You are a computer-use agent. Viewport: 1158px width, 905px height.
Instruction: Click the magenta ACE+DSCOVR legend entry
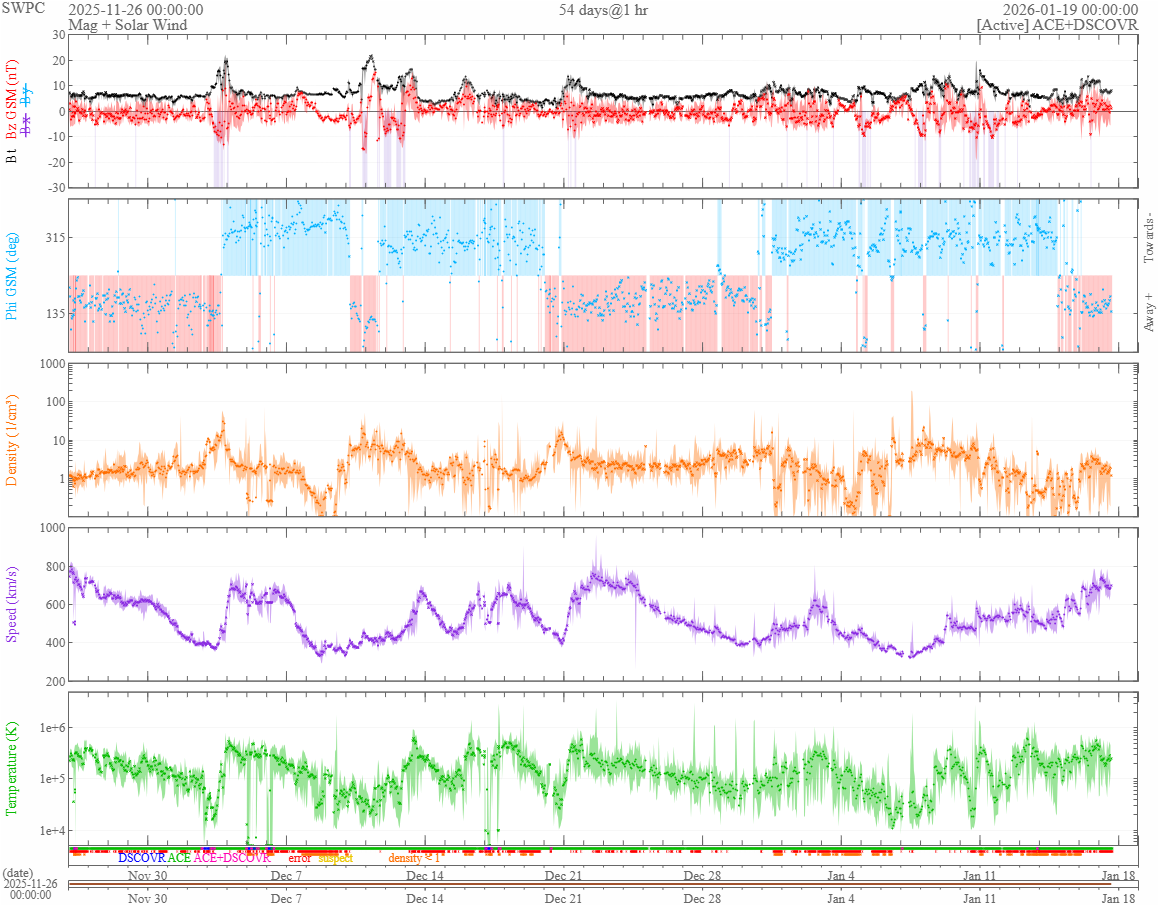232,858
